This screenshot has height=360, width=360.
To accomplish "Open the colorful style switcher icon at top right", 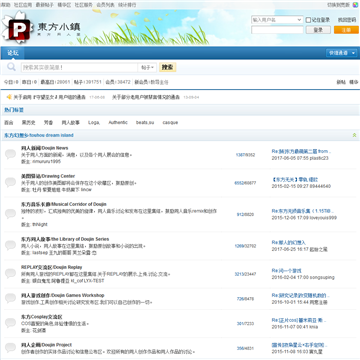I will [355, 5].
